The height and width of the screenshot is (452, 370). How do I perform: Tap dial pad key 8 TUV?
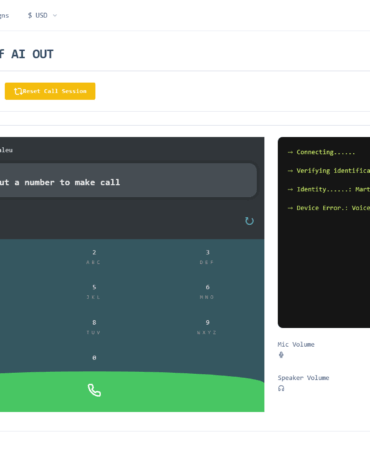pos(94,327)
